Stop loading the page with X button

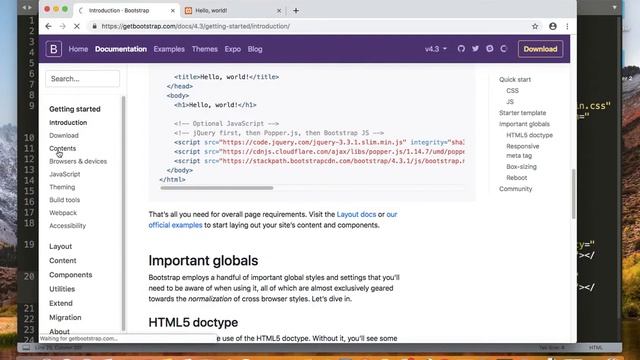77,26
